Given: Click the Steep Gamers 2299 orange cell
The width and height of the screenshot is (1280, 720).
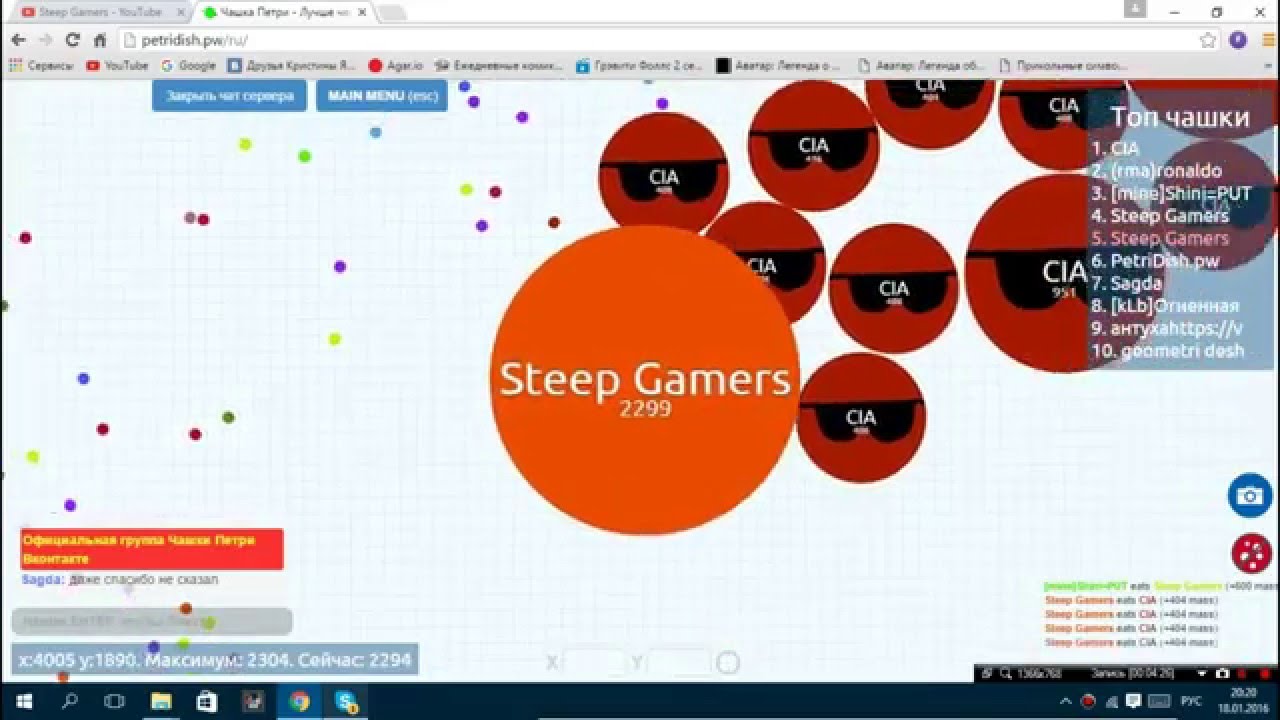Looking at the screenshot, I should (x=645, y=380).
